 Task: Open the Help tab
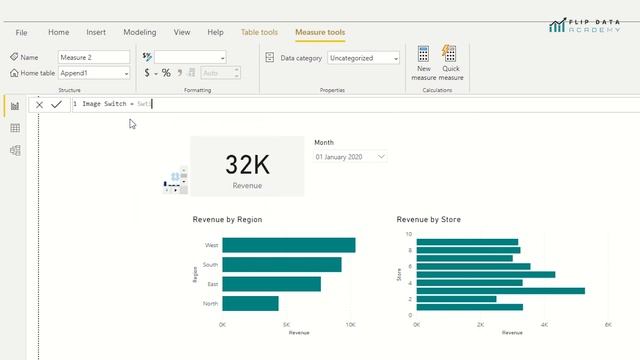[x=215, y=32]
